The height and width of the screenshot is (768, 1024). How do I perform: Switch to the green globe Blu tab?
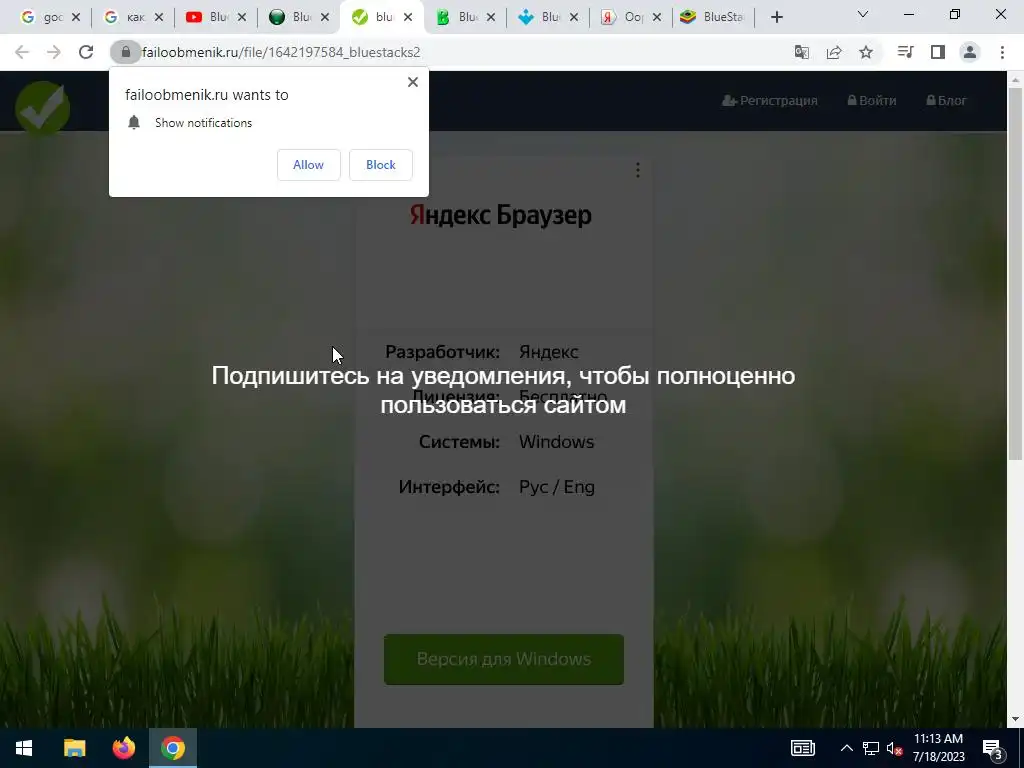point(293,18)
